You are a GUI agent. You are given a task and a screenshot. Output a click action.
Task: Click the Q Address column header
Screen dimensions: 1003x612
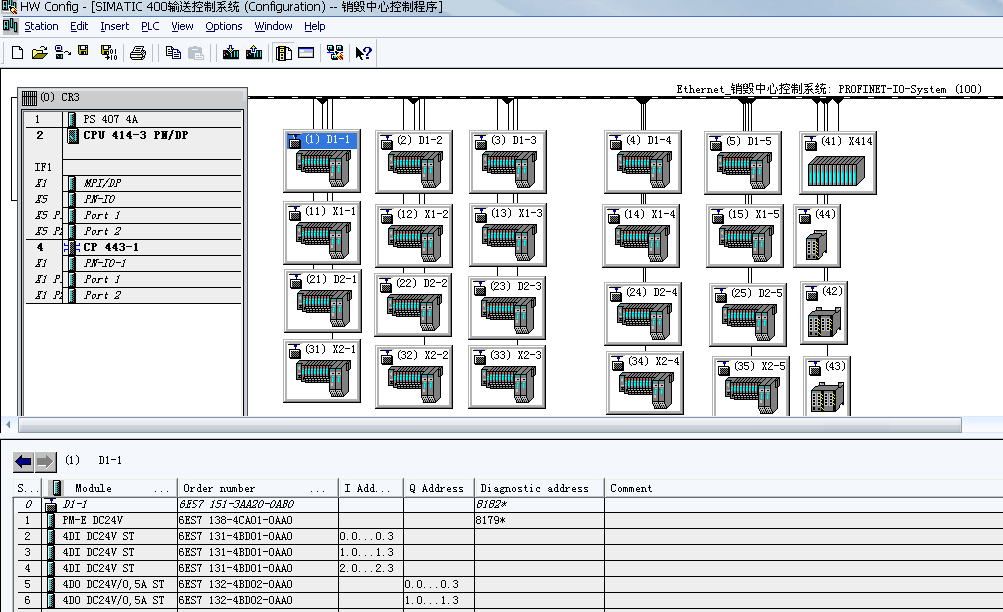(x=438, y=488)
